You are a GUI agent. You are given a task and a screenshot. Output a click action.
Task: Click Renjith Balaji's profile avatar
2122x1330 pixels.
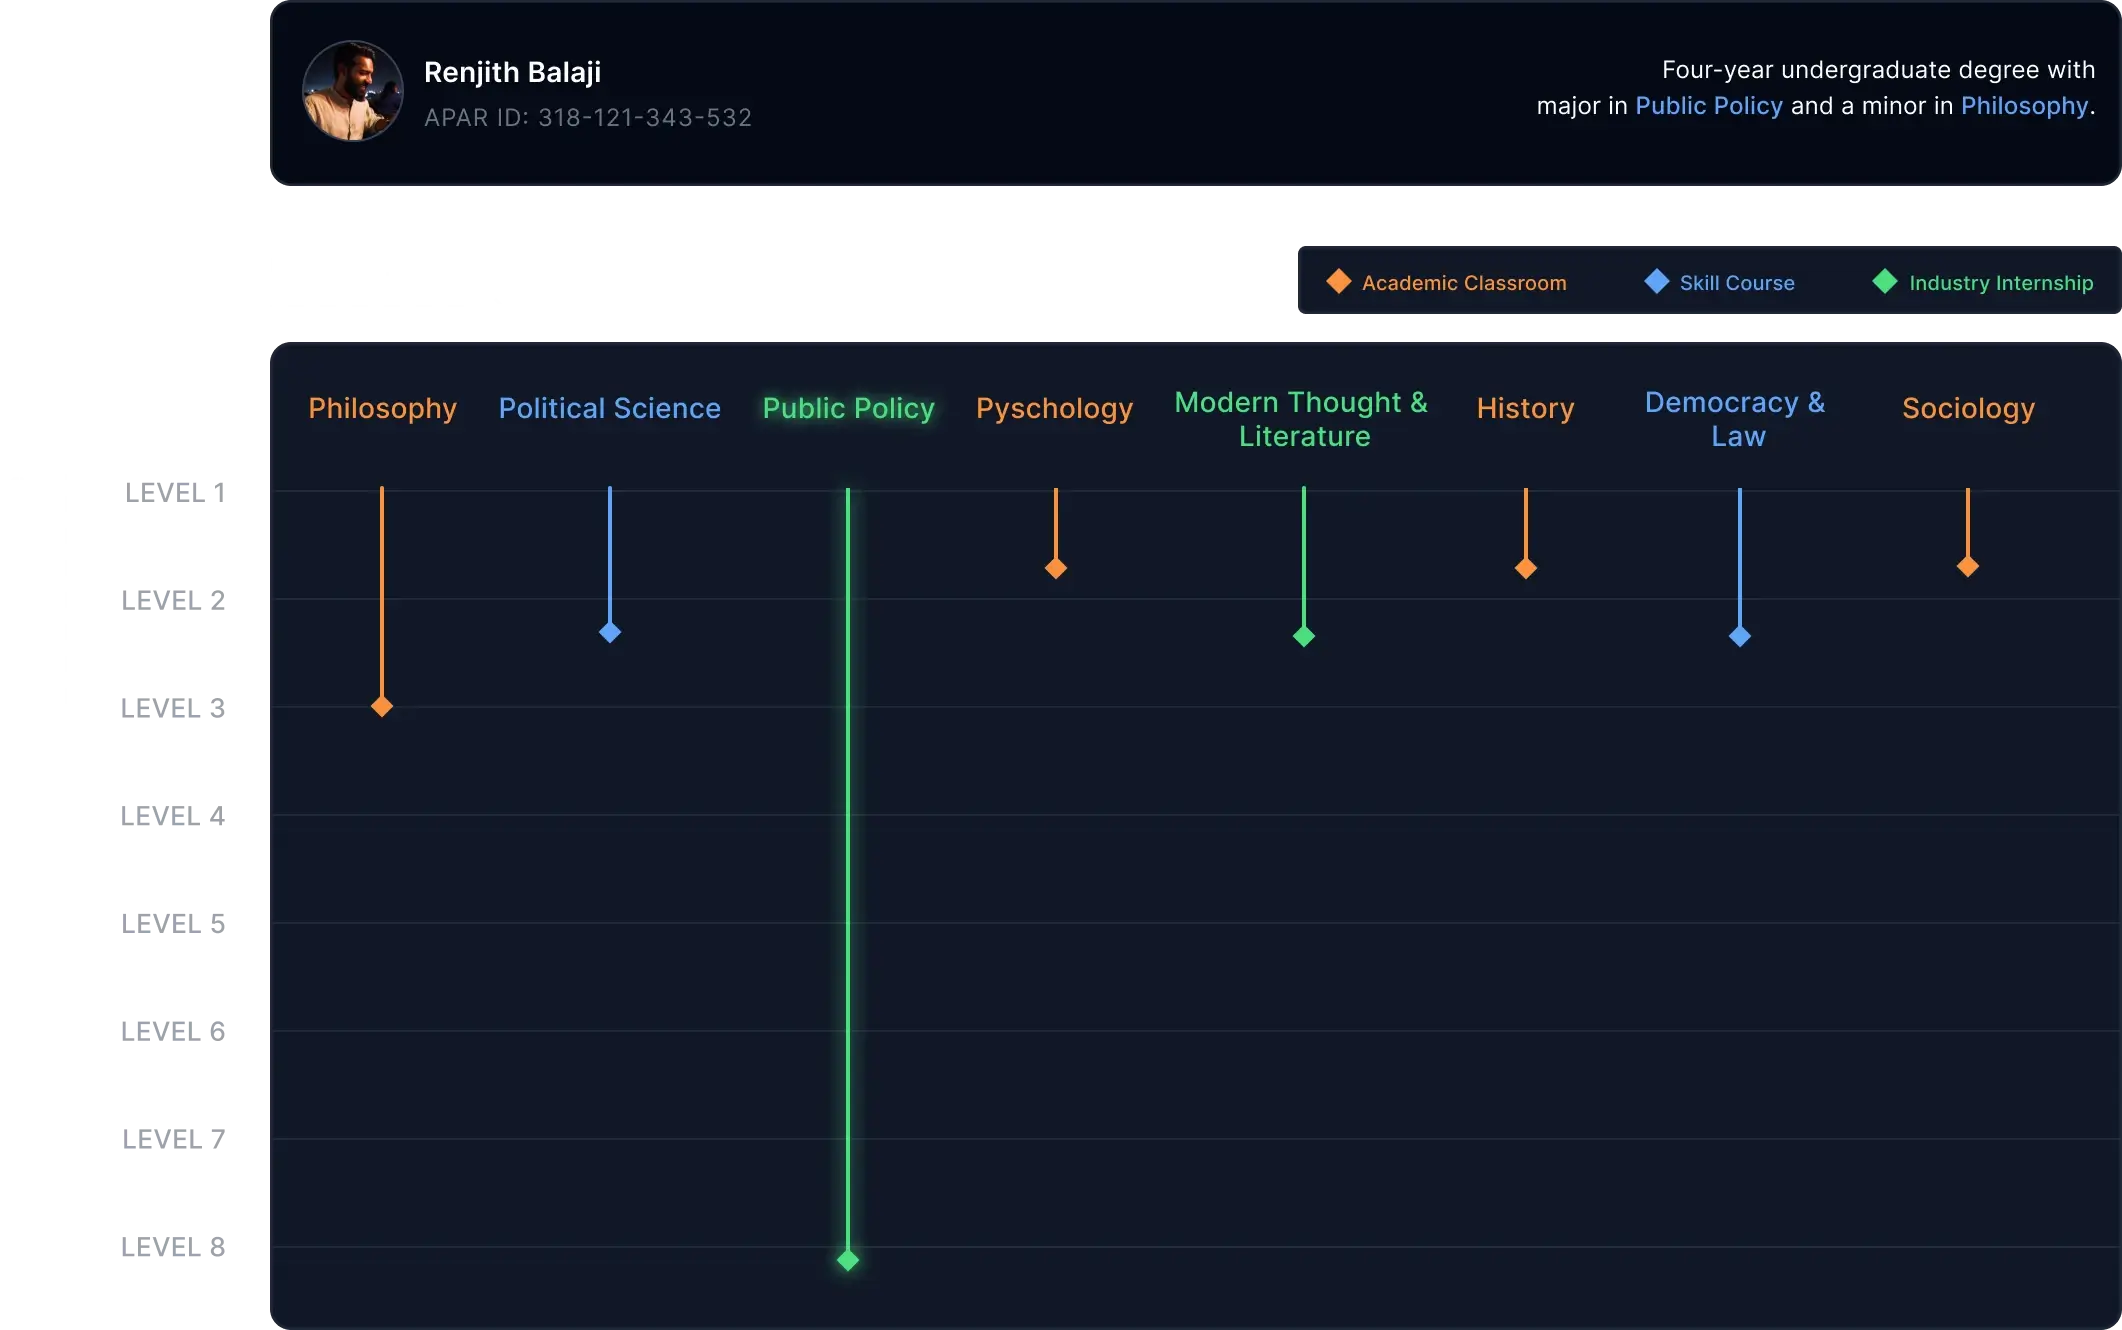(x=353, y=91)
